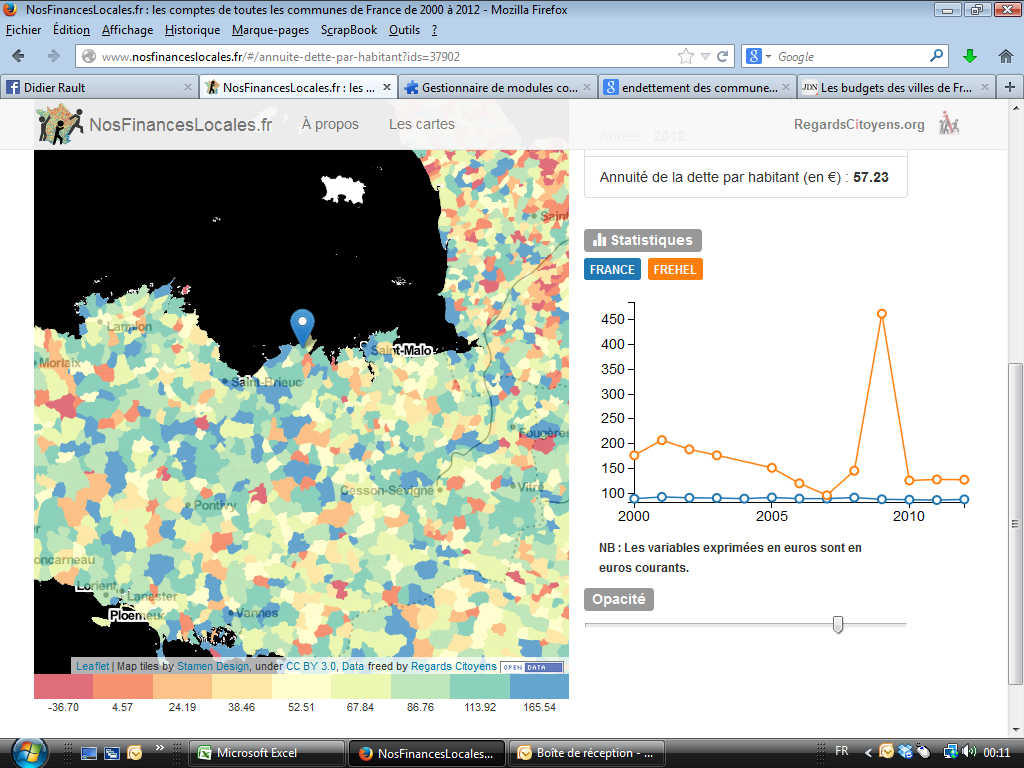The height and width of the screenshot is (768, 1024).
Task: Click the Opacité slider handle
Action: coord(838,625)
